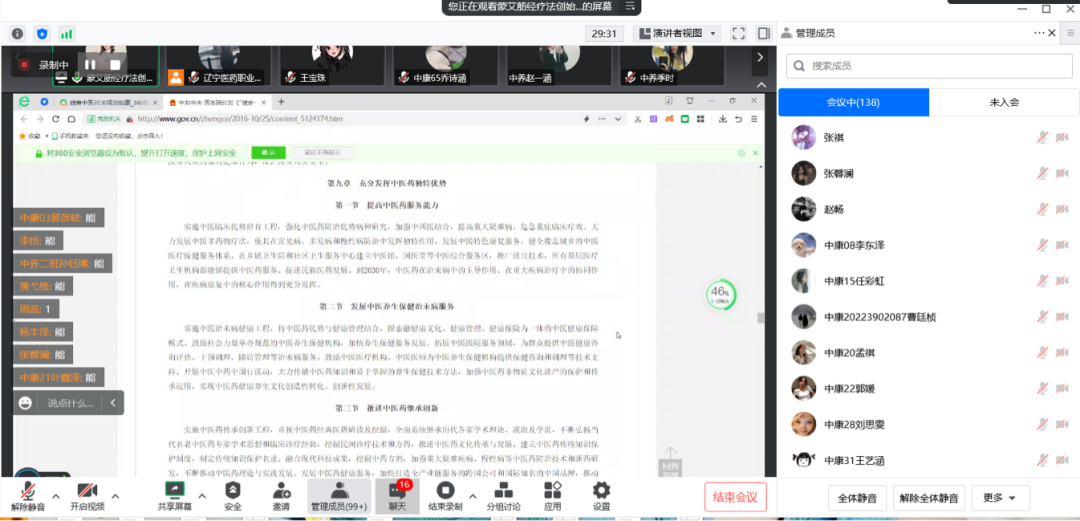This screenshot has width=1080, height=521.
Task: Open the 聊天 chat with 16 unread
Action: [397, 496]
